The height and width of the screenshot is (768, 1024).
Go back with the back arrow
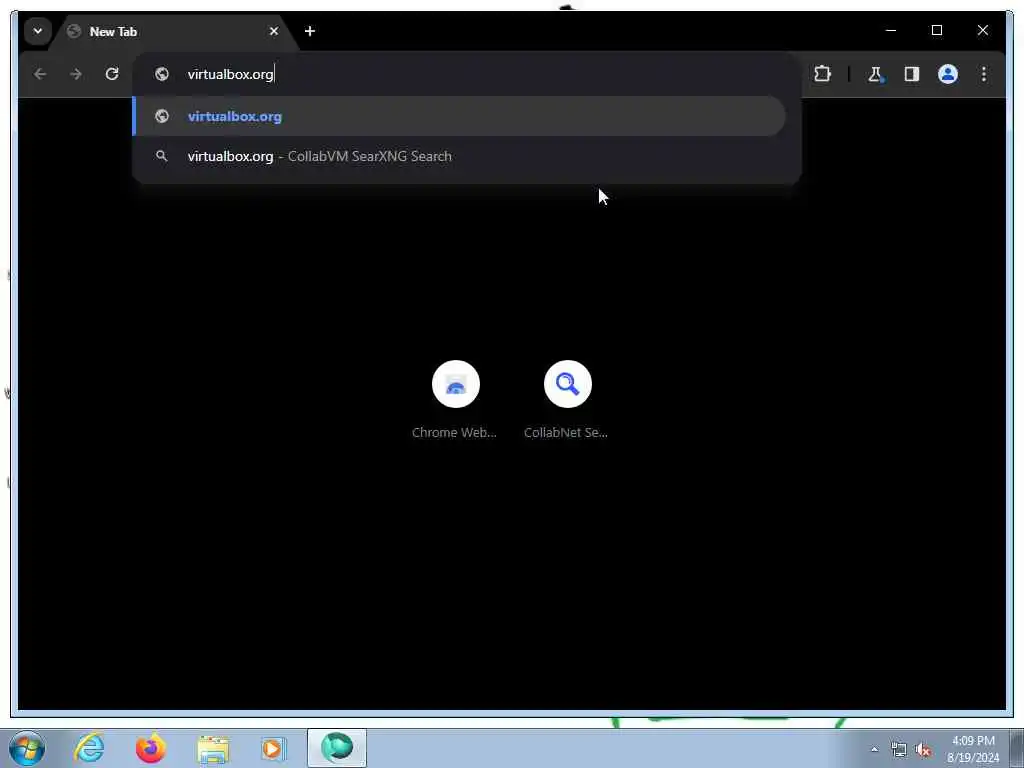(x=40, y=74)
